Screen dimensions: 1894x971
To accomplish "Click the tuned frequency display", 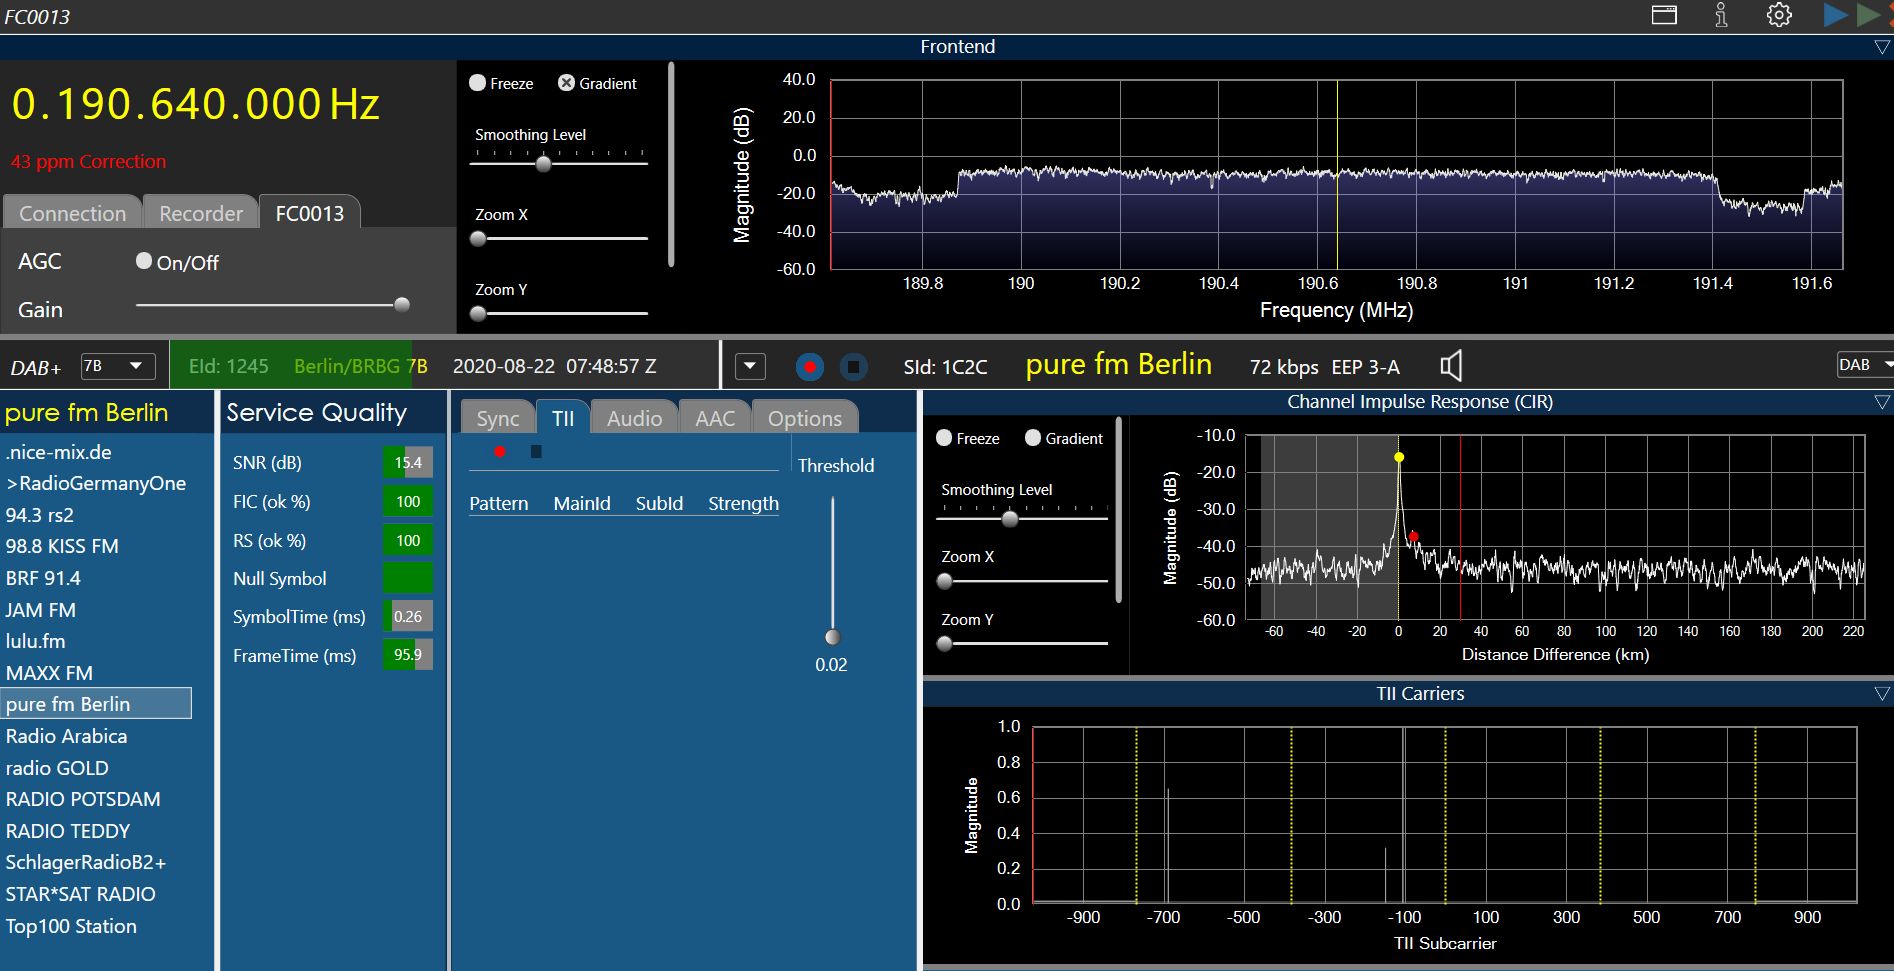I will point(196,104).
